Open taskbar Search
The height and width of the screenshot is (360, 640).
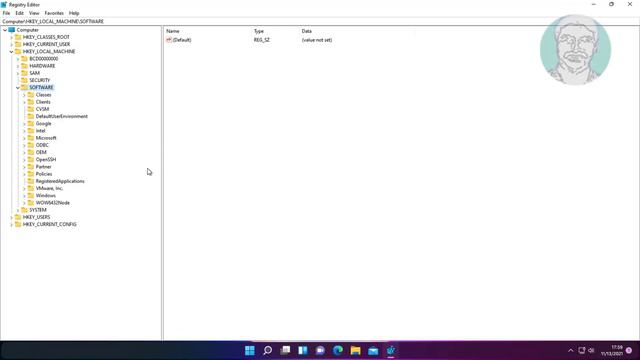[267, 350]
